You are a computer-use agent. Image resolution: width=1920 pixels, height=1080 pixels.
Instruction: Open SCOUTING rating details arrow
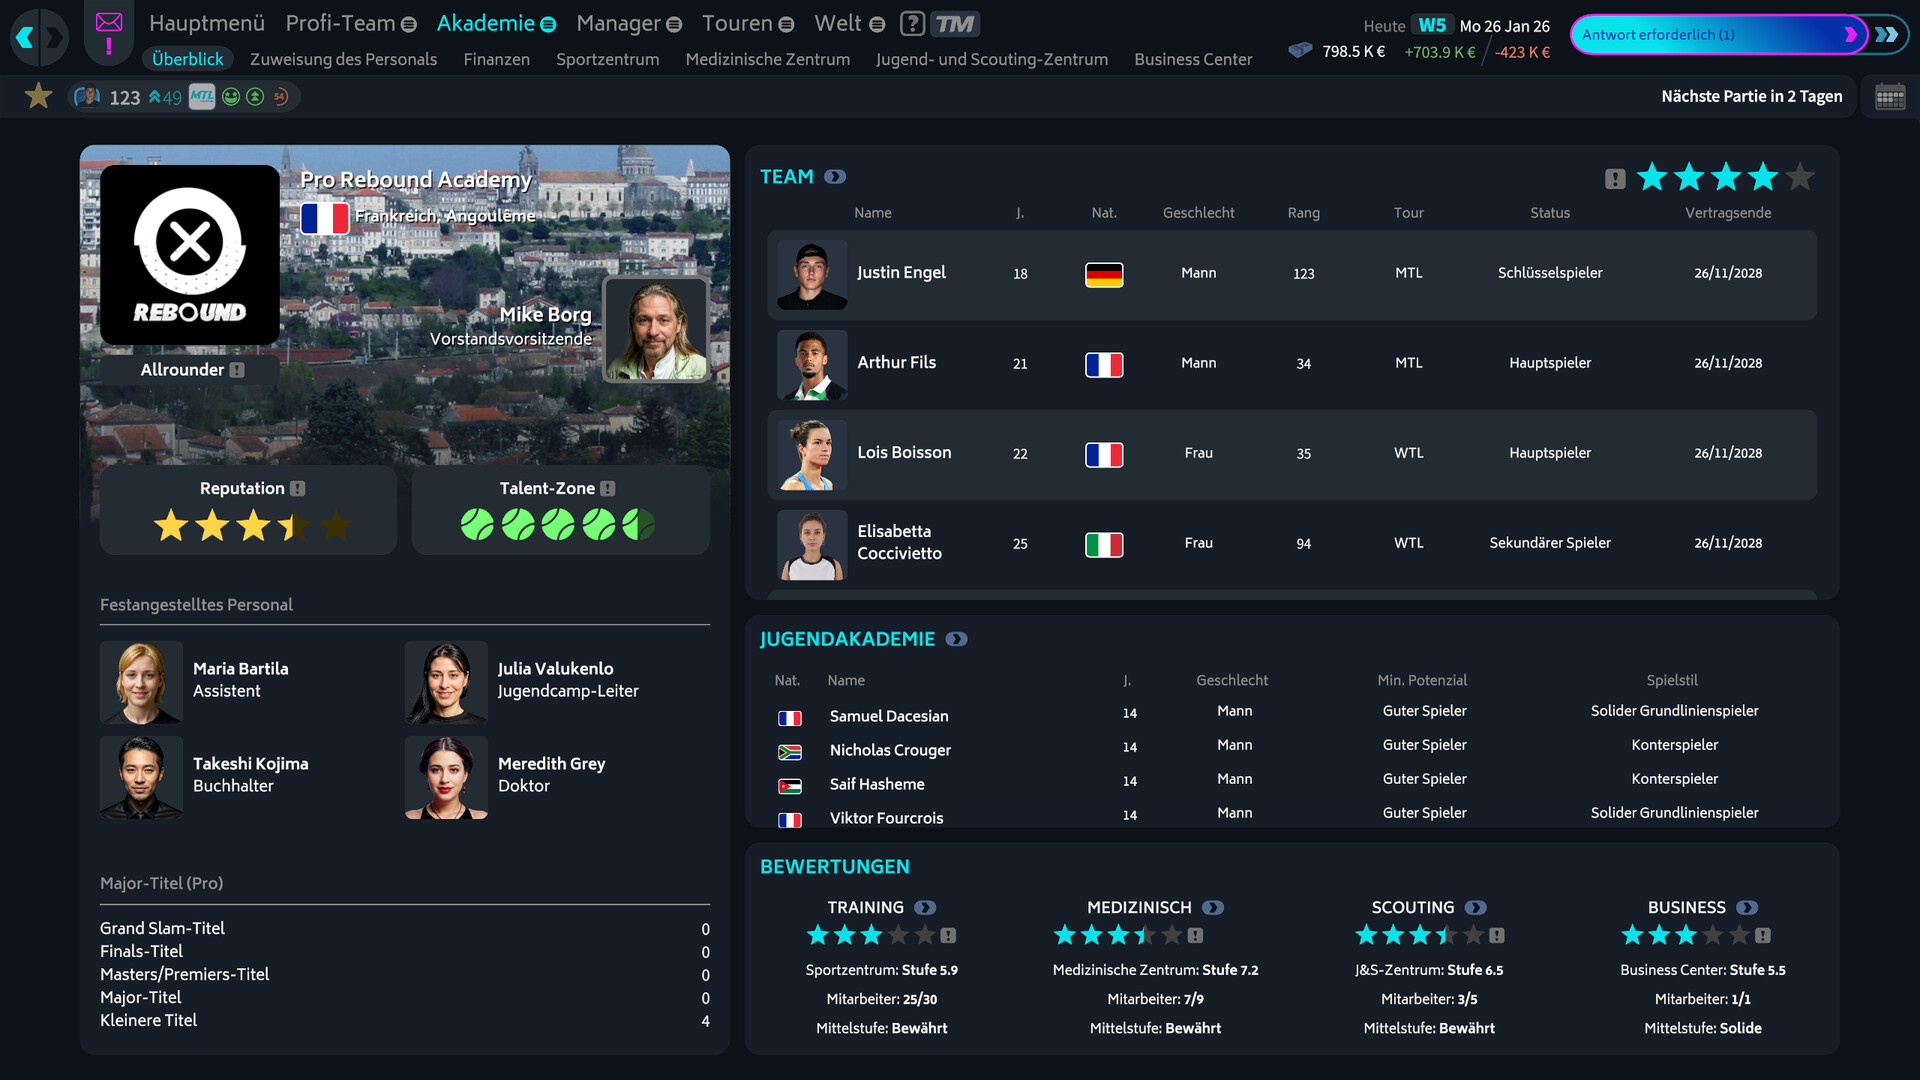[1476, 908]
